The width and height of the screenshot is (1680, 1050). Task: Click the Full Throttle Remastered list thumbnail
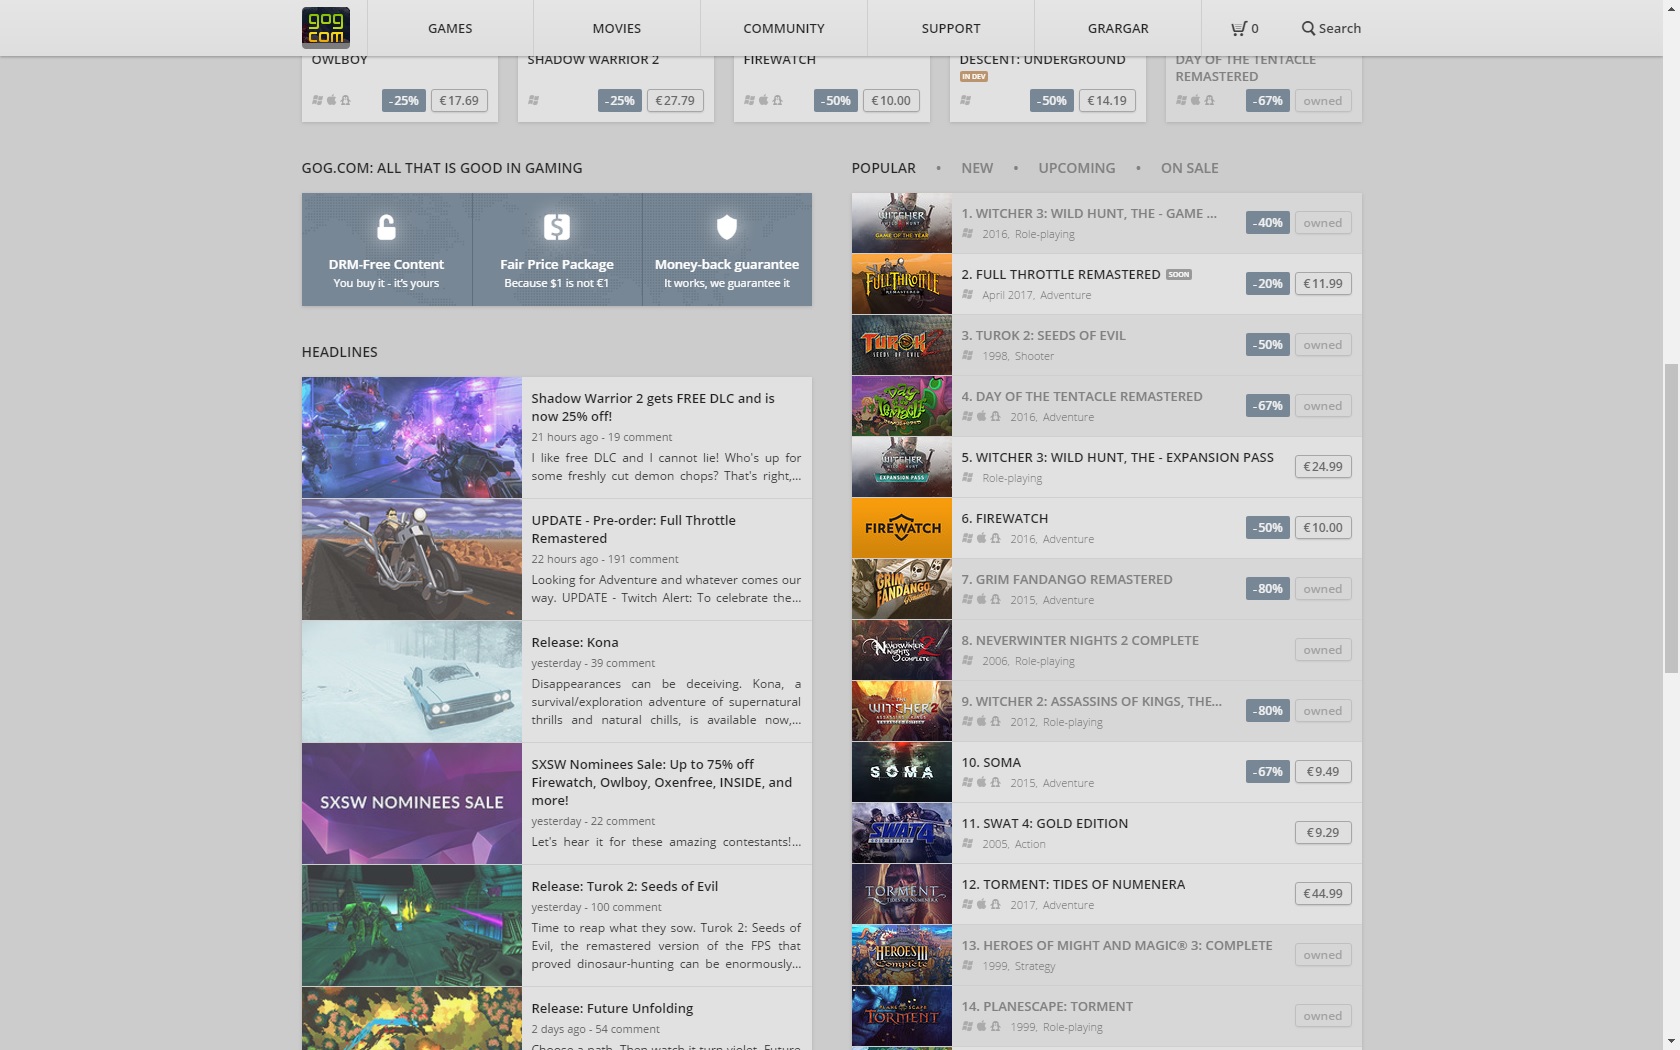click(x=902, y=284)
